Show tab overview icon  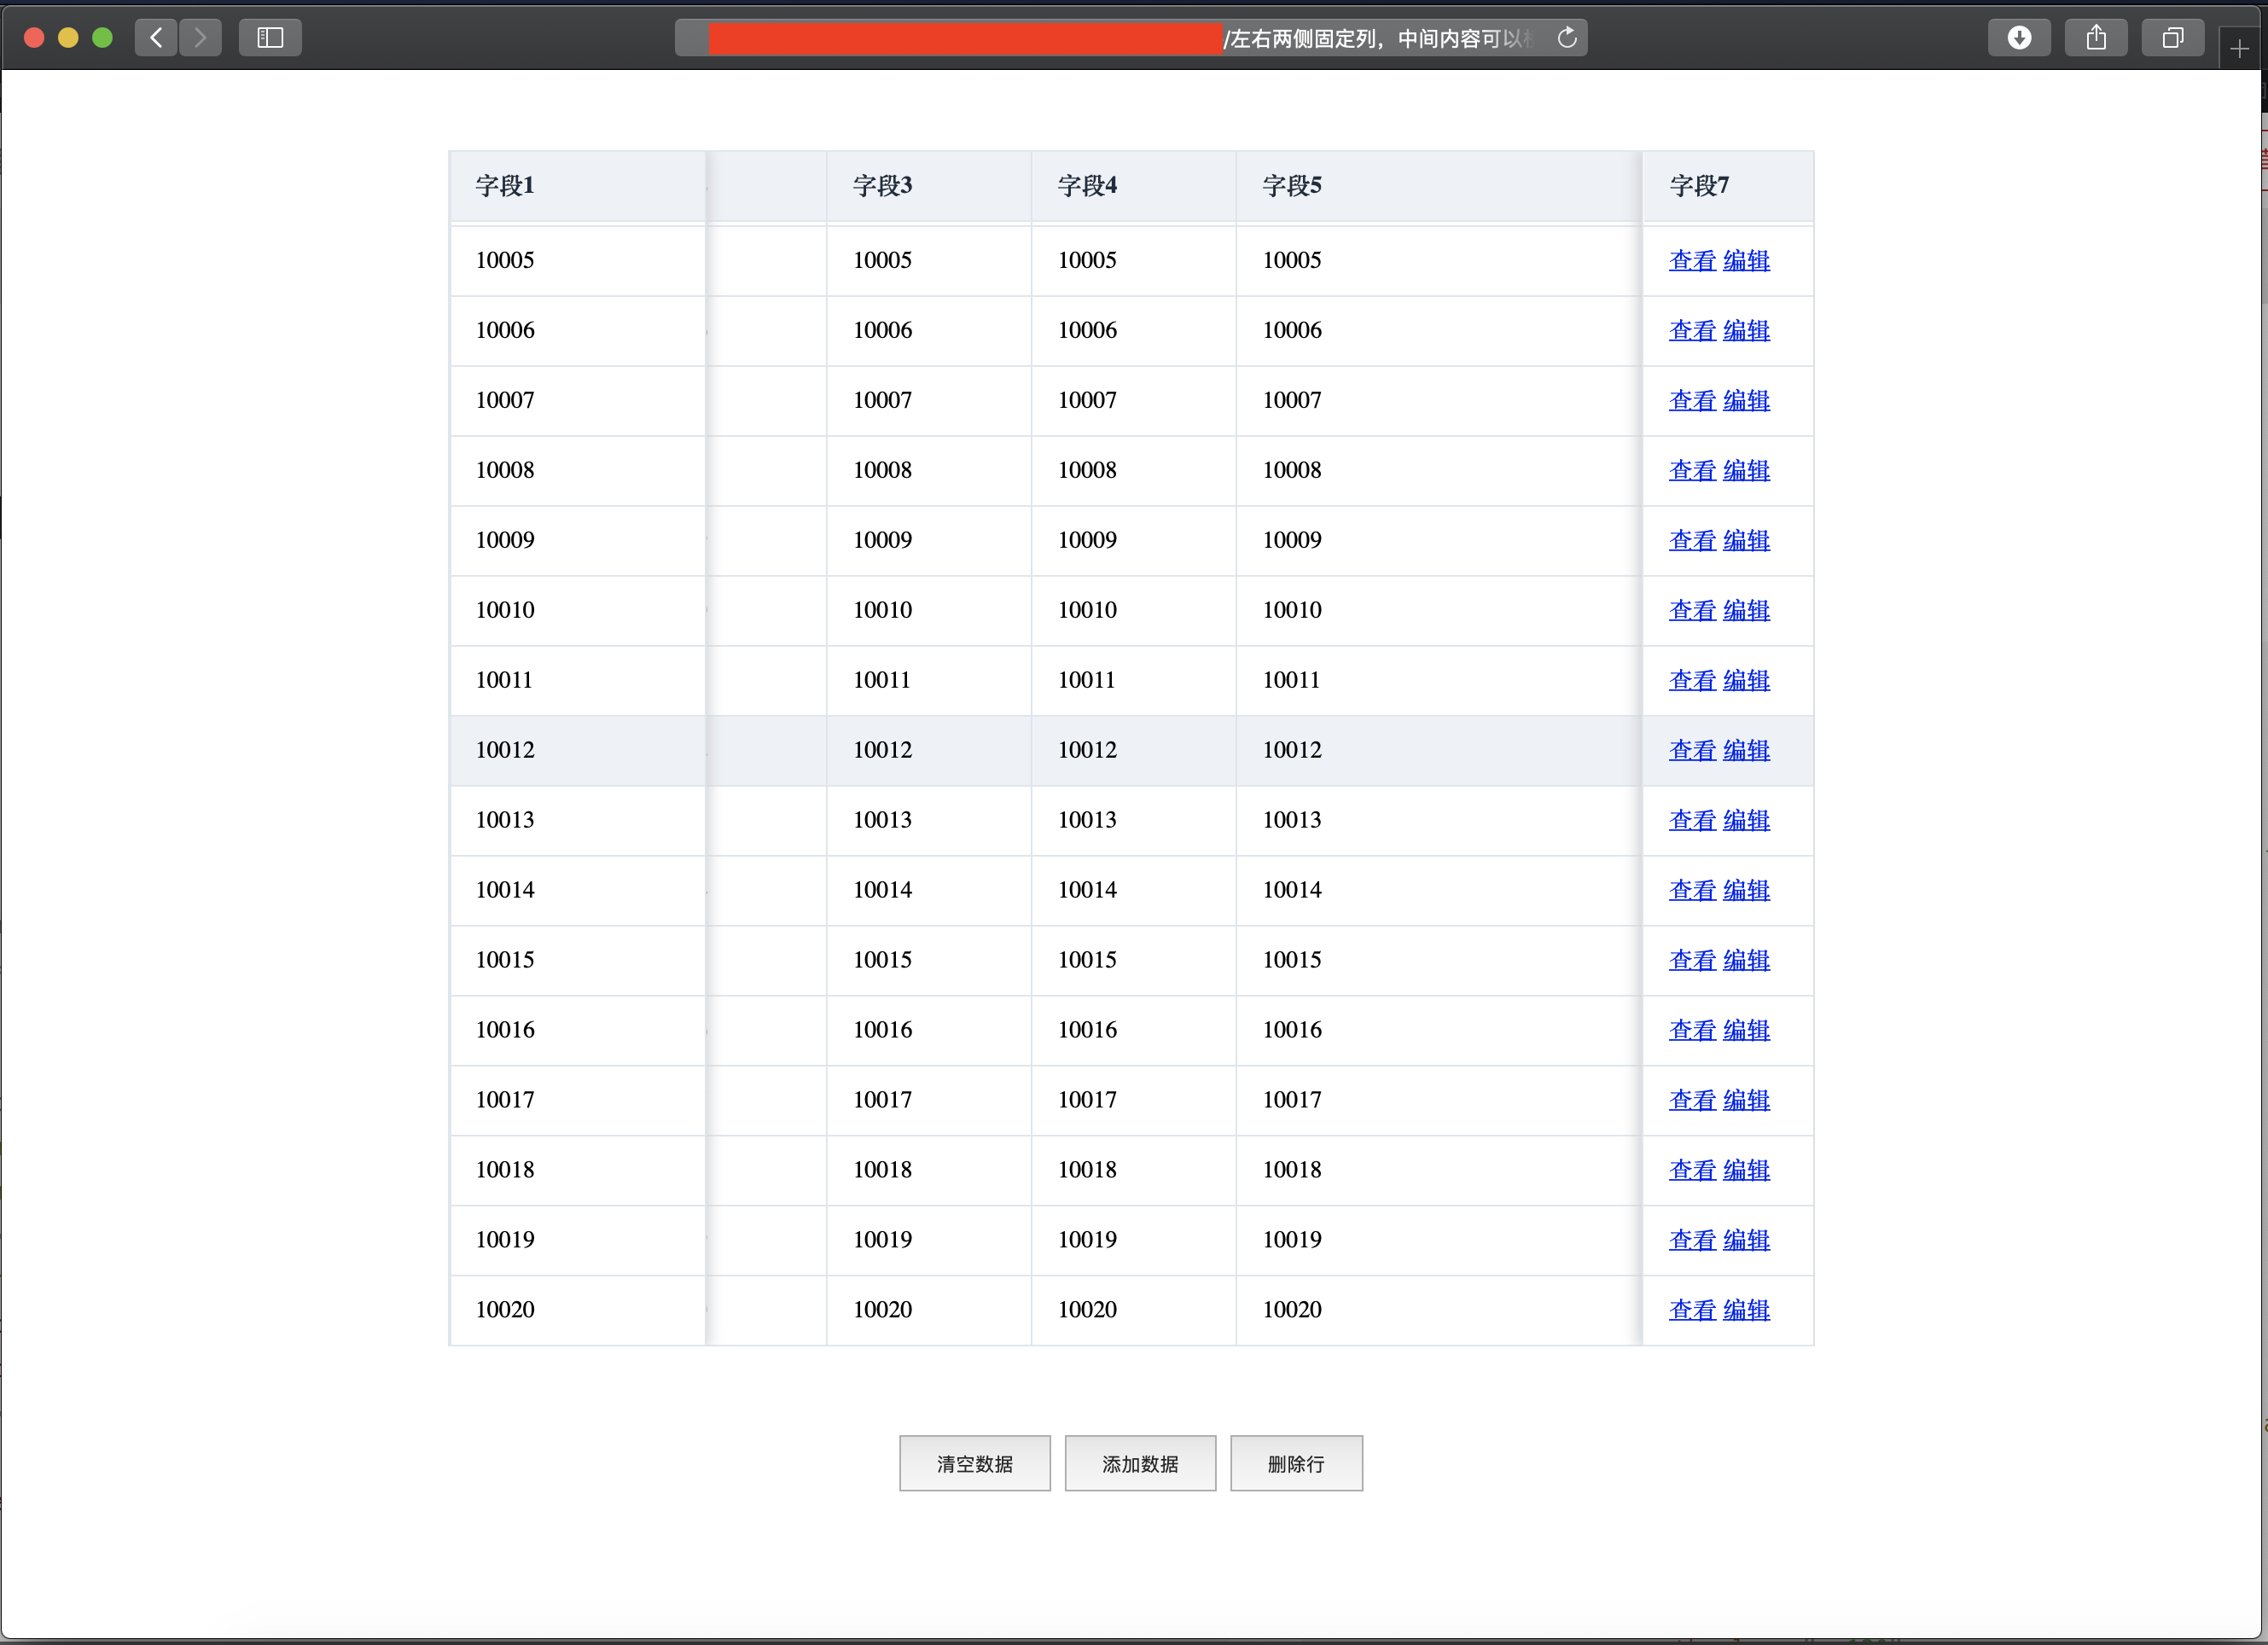2172,38
